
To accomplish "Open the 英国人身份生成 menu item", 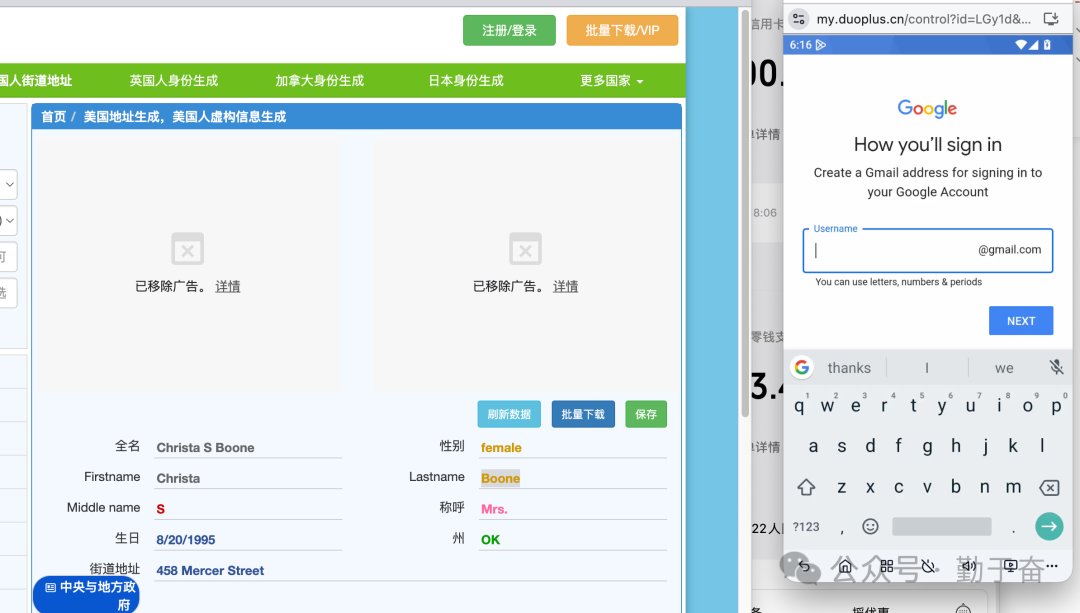I will pos(174,81).
